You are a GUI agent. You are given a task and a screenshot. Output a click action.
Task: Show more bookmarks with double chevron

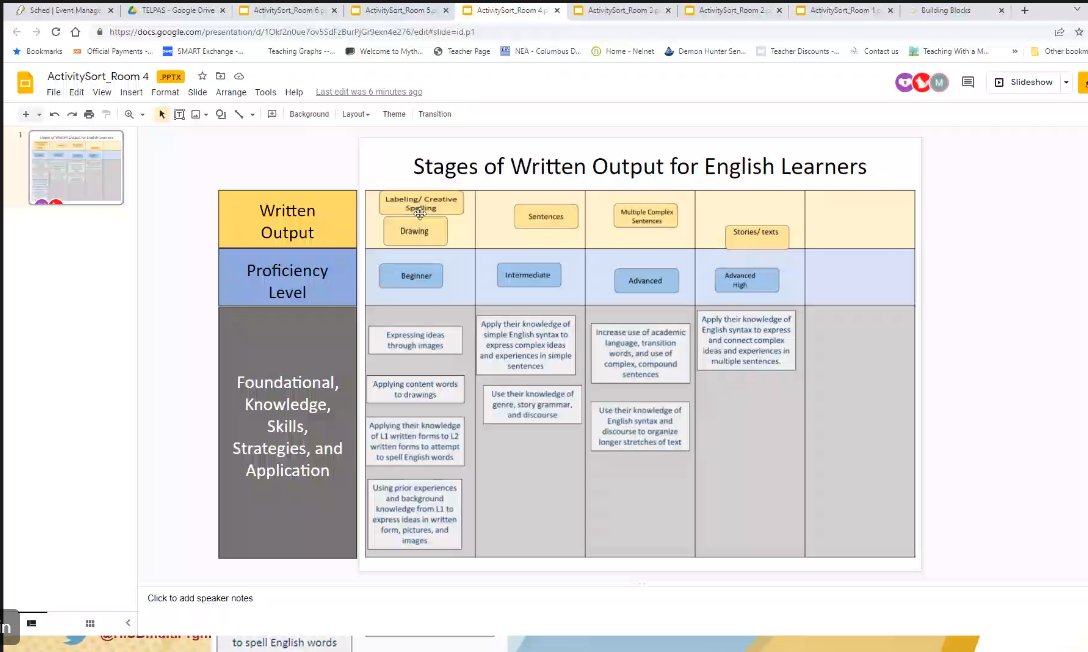1014,51
